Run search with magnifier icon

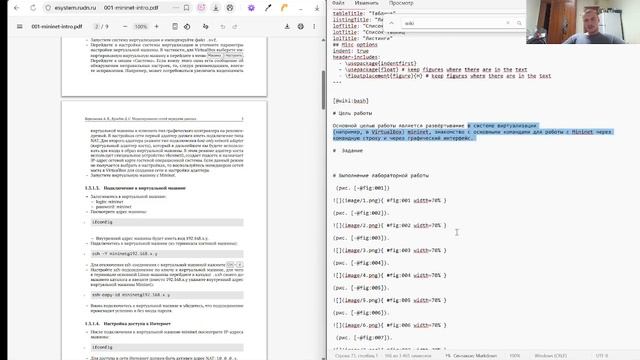[519, 23]
